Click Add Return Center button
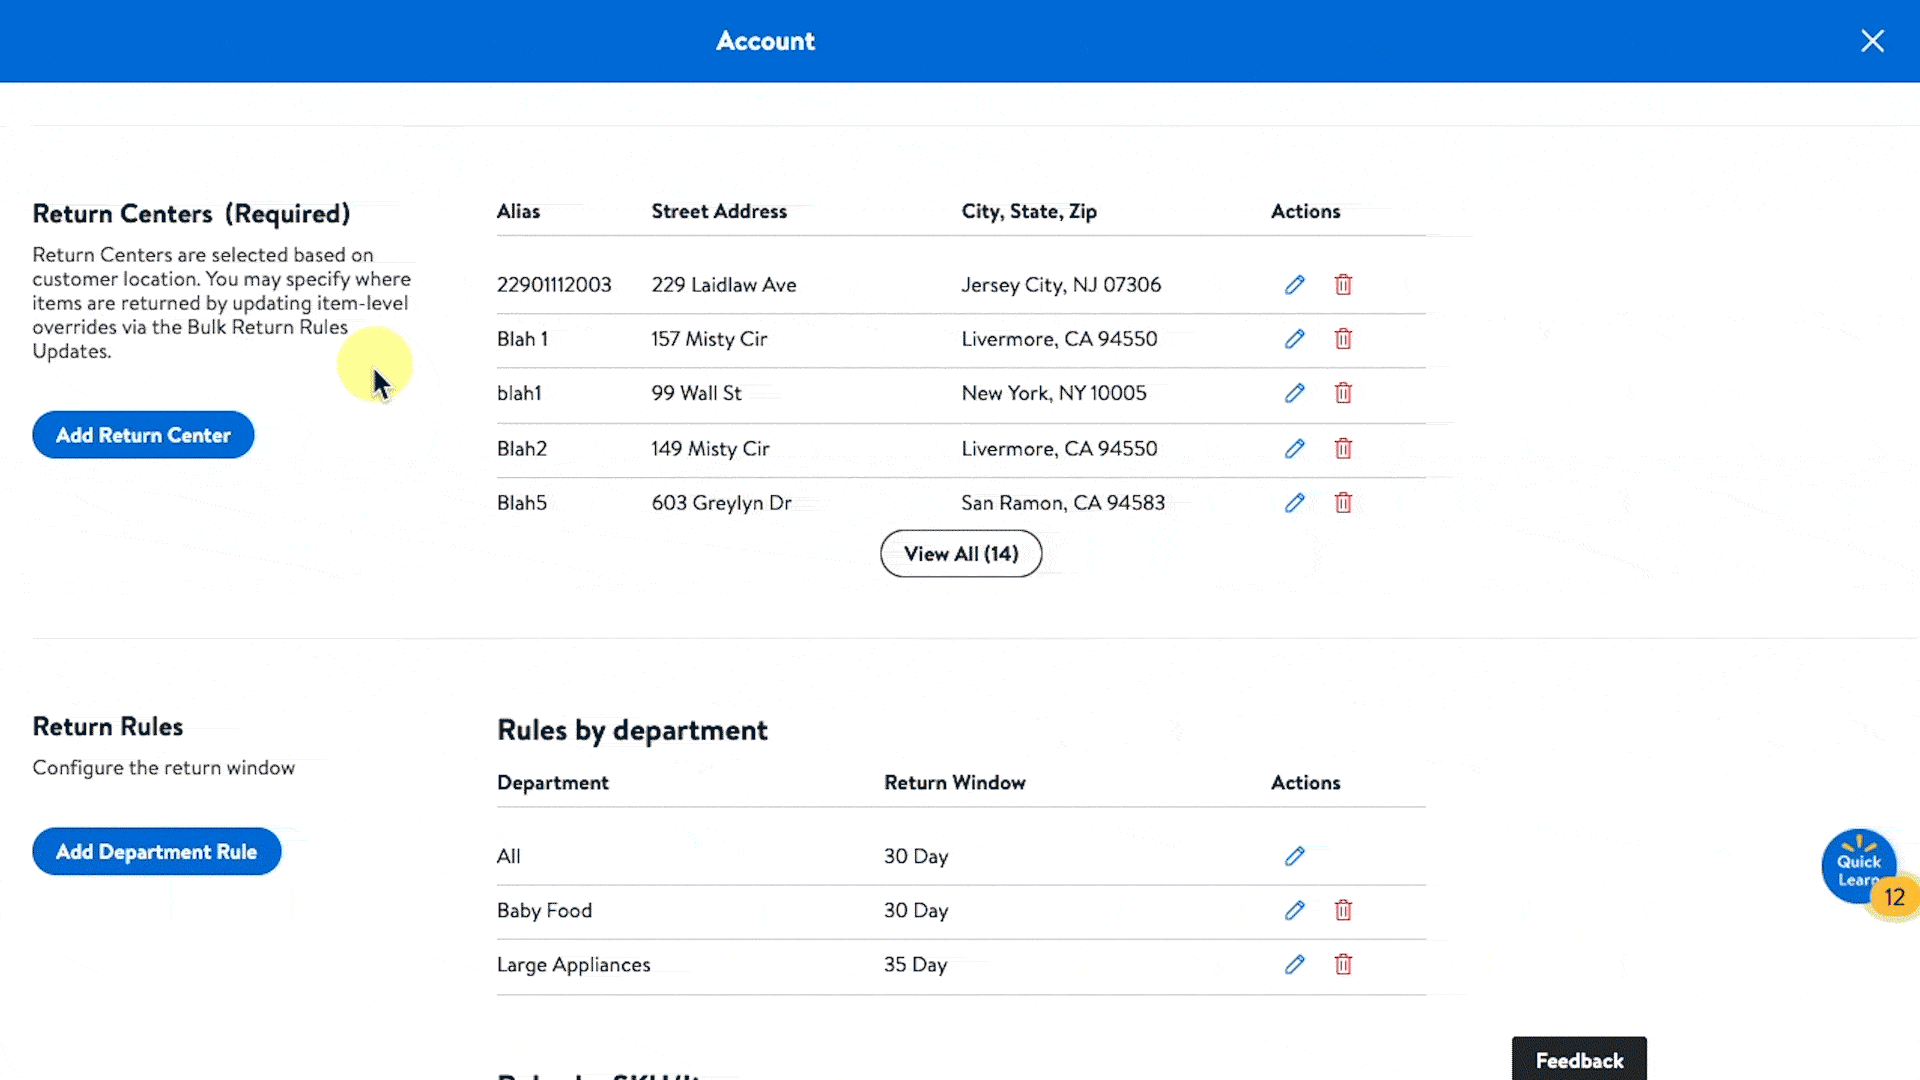Screen dimensions: 1920x1080 [x=143, y=435]
